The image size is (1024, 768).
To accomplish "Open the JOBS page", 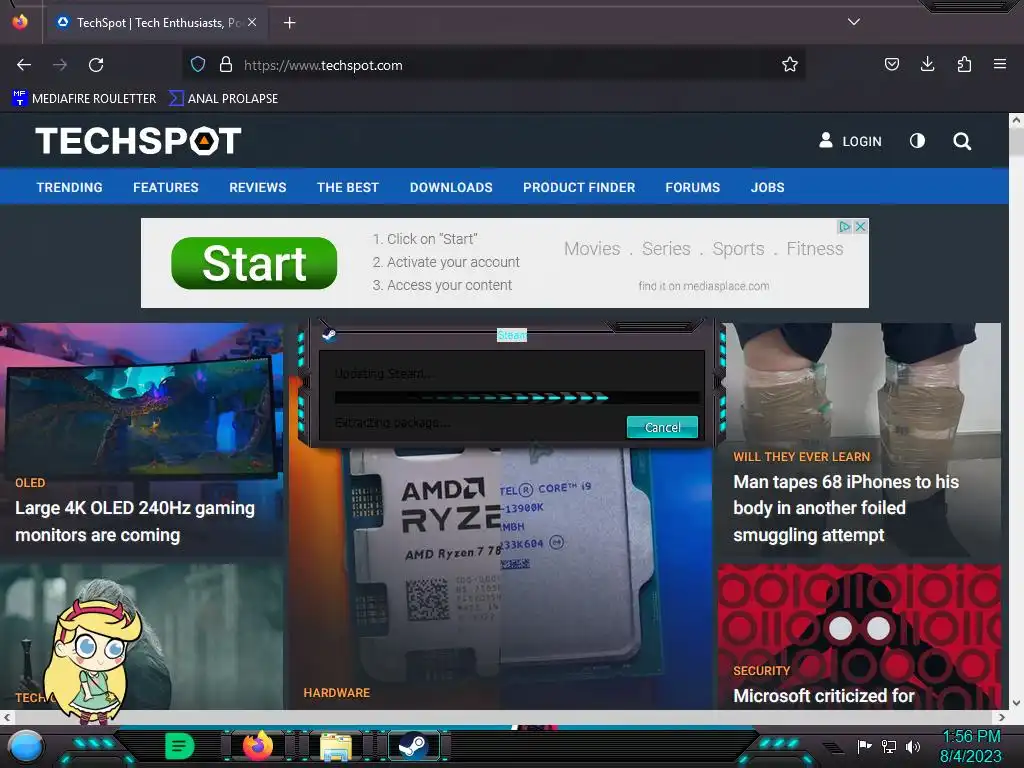I will [x=767, y=187].
